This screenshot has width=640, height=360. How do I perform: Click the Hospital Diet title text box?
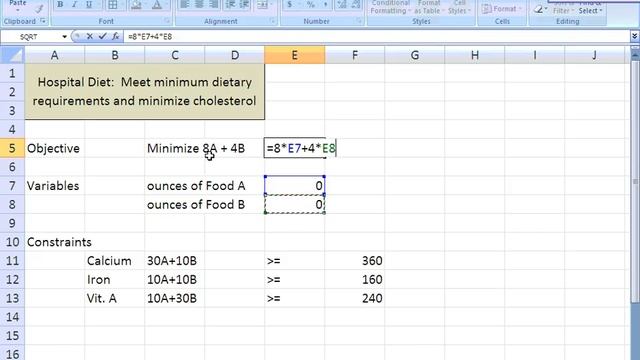point(144,91)
